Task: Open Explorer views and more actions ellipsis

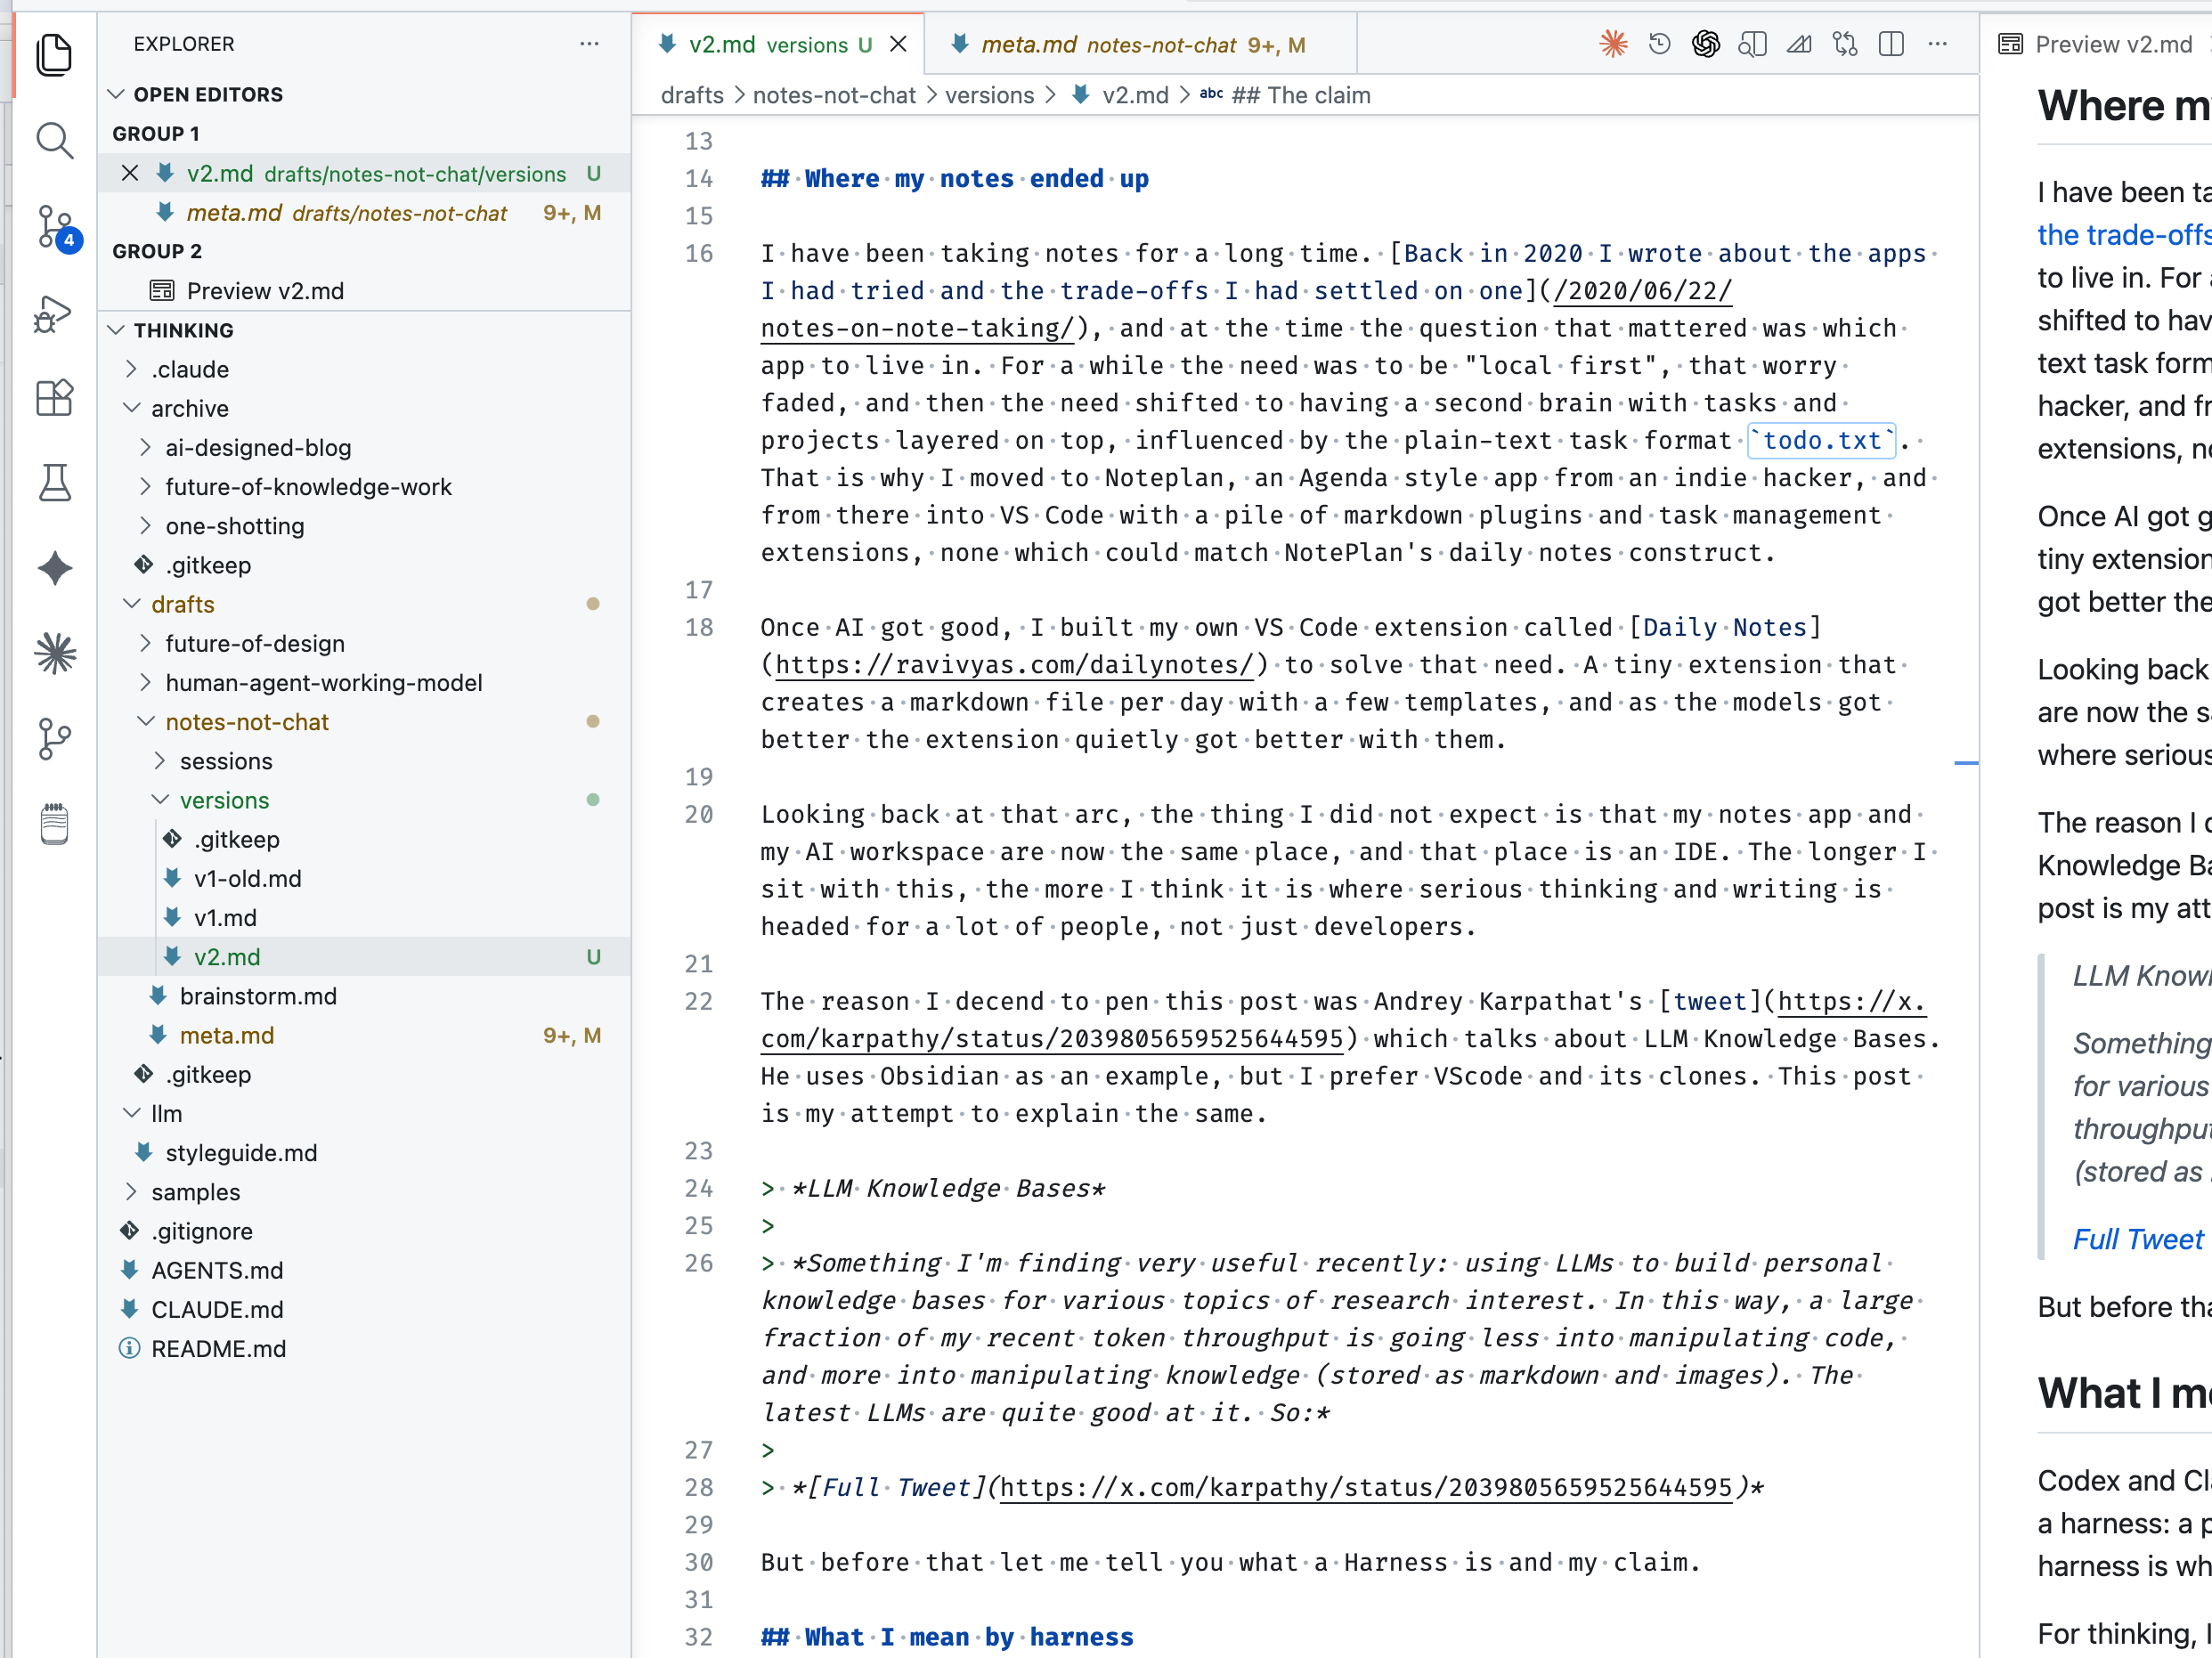Action: [589, 44]
